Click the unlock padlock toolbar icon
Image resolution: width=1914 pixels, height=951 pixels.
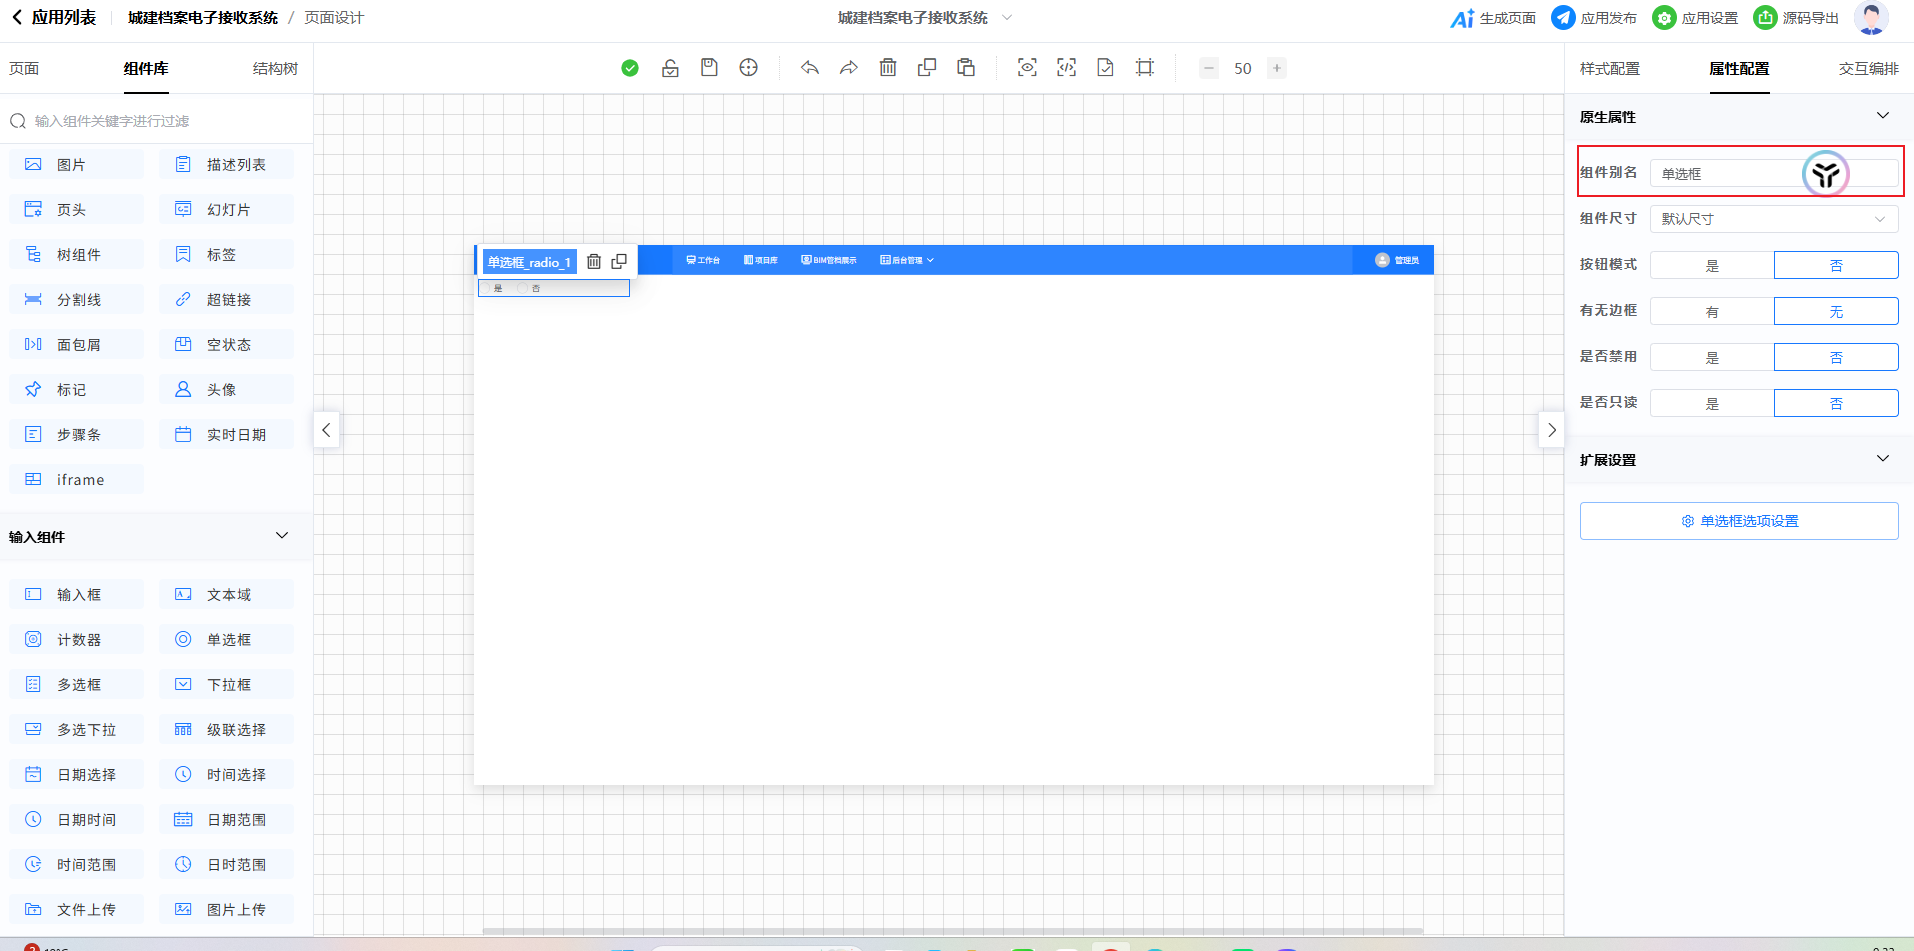click(x=670, y=68)
